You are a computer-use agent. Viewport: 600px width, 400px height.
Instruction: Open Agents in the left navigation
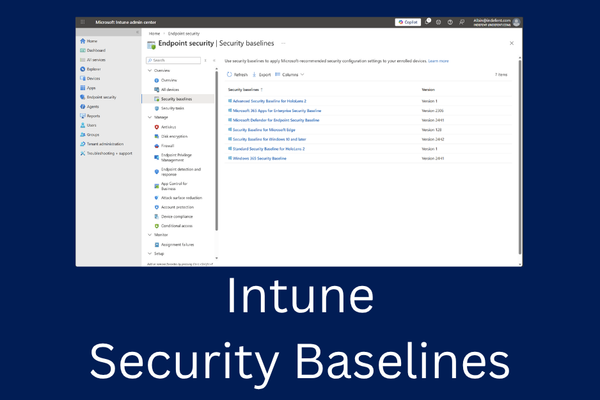[x=90, y=107]
